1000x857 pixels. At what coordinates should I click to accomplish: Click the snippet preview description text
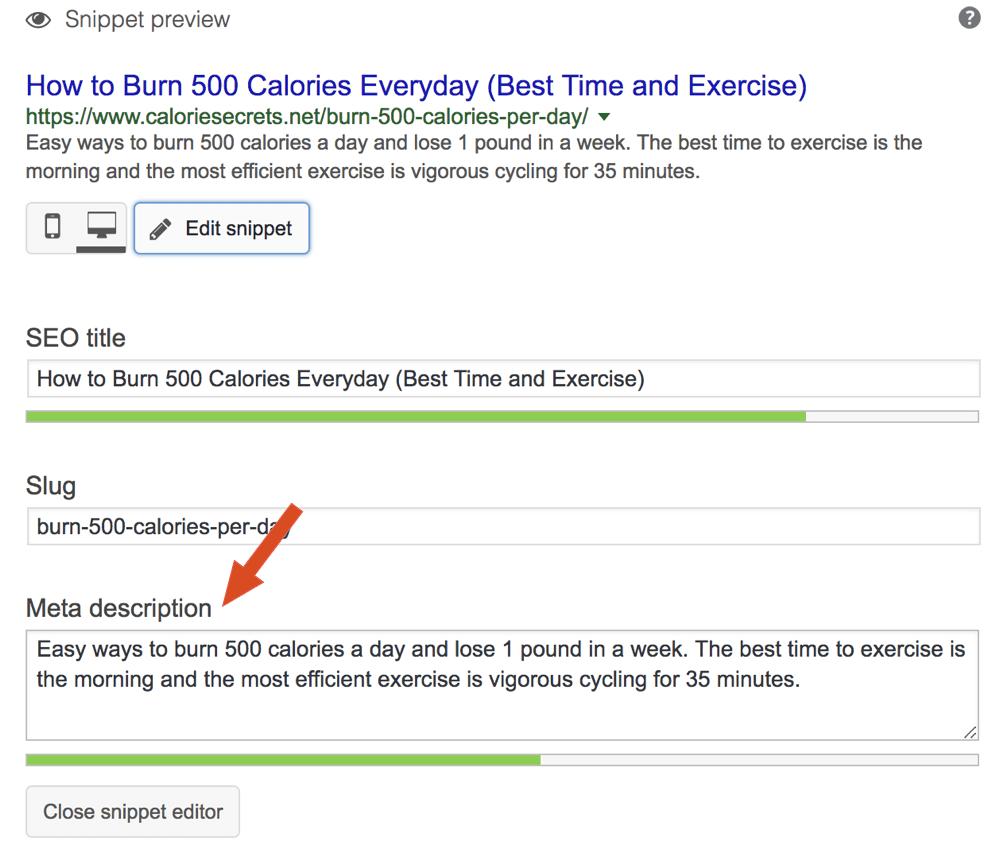473,156
